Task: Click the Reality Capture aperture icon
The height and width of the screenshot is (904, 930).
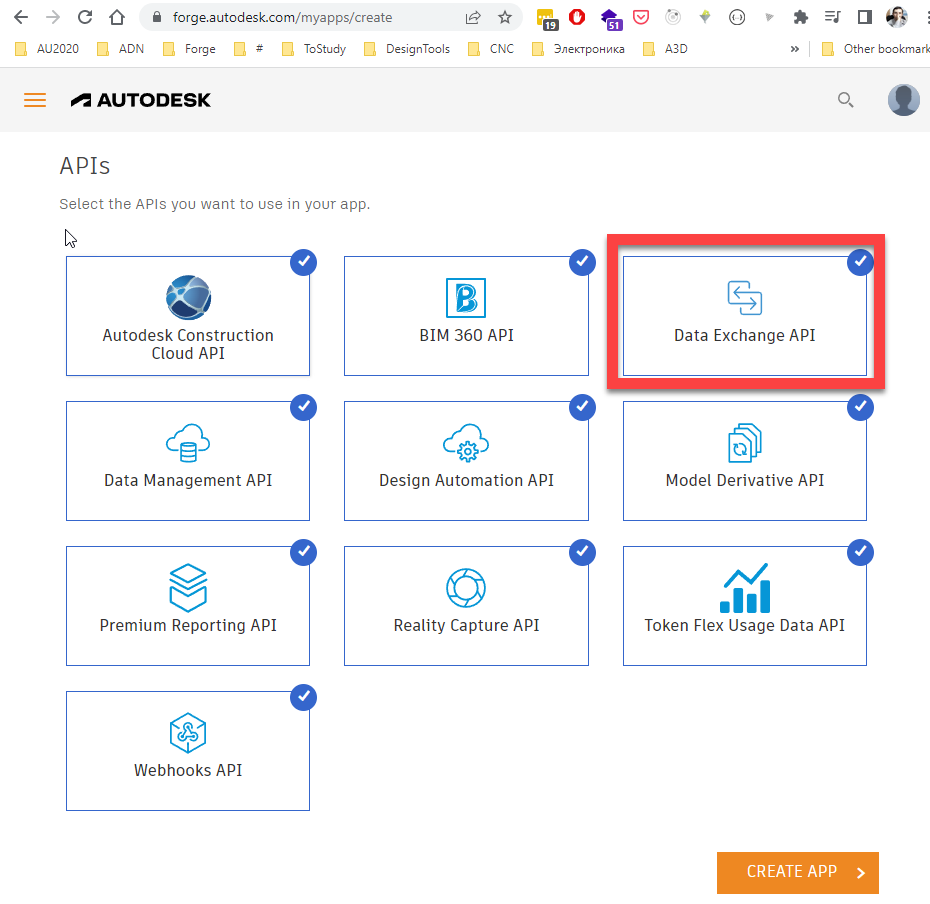Action: 466,588
